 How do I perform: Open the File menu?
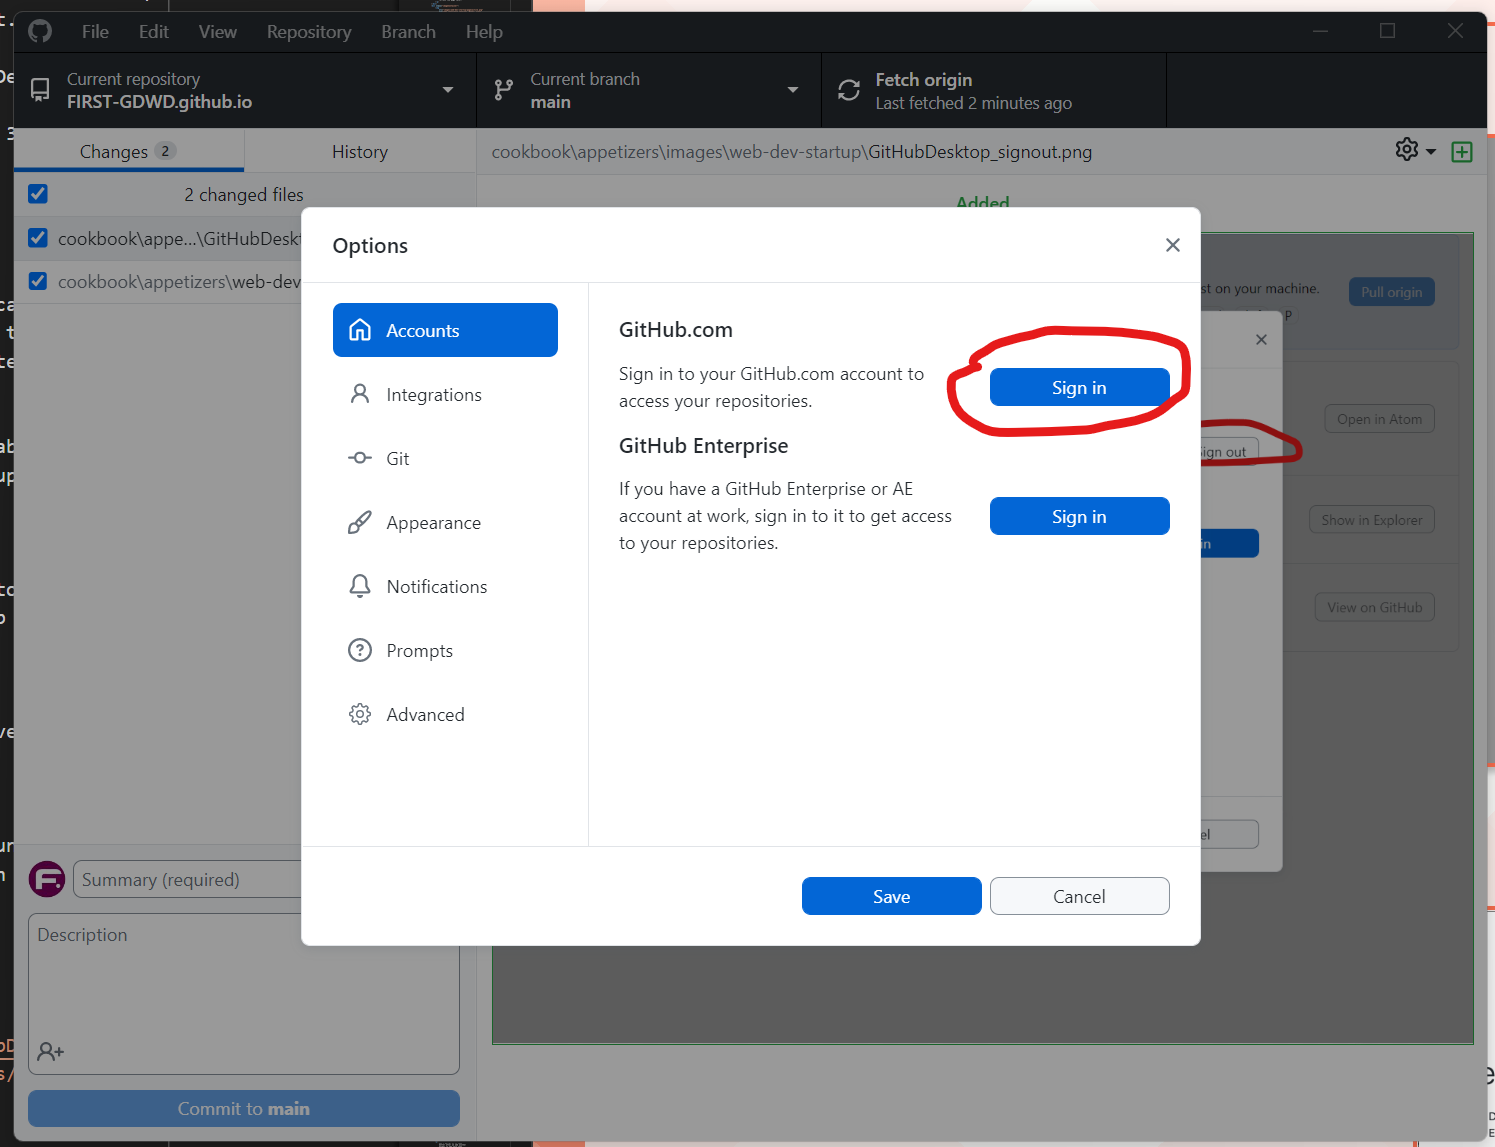[95, 32]
